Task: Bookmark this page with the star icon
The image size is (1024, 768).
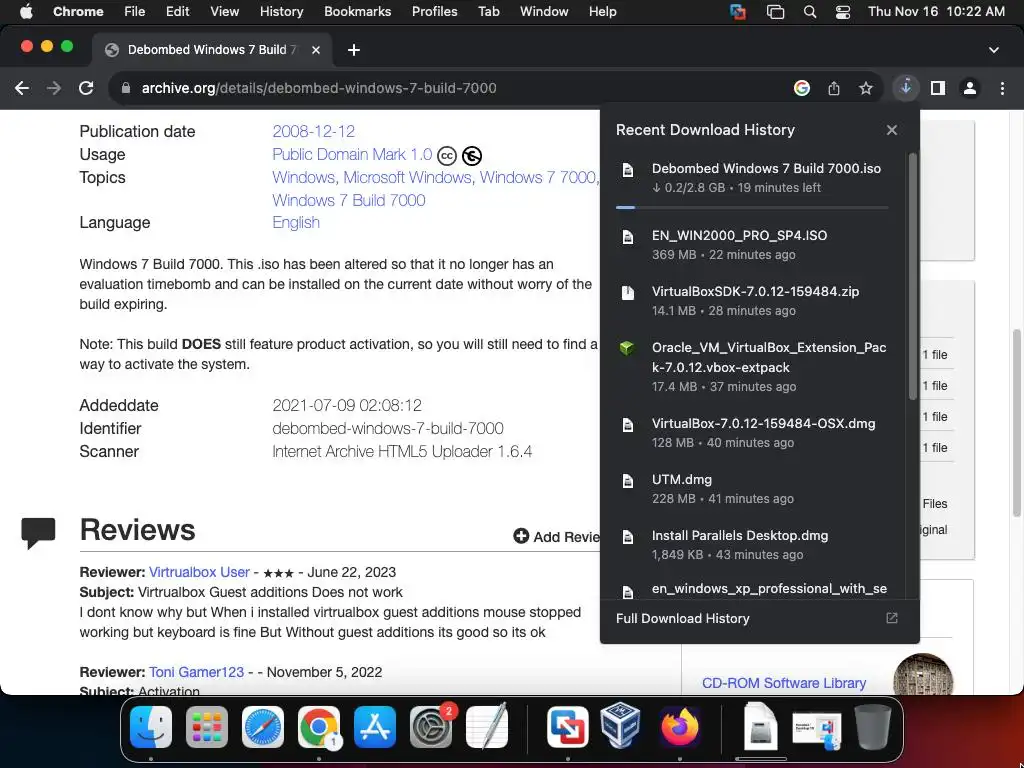Action: click(866, 88)
